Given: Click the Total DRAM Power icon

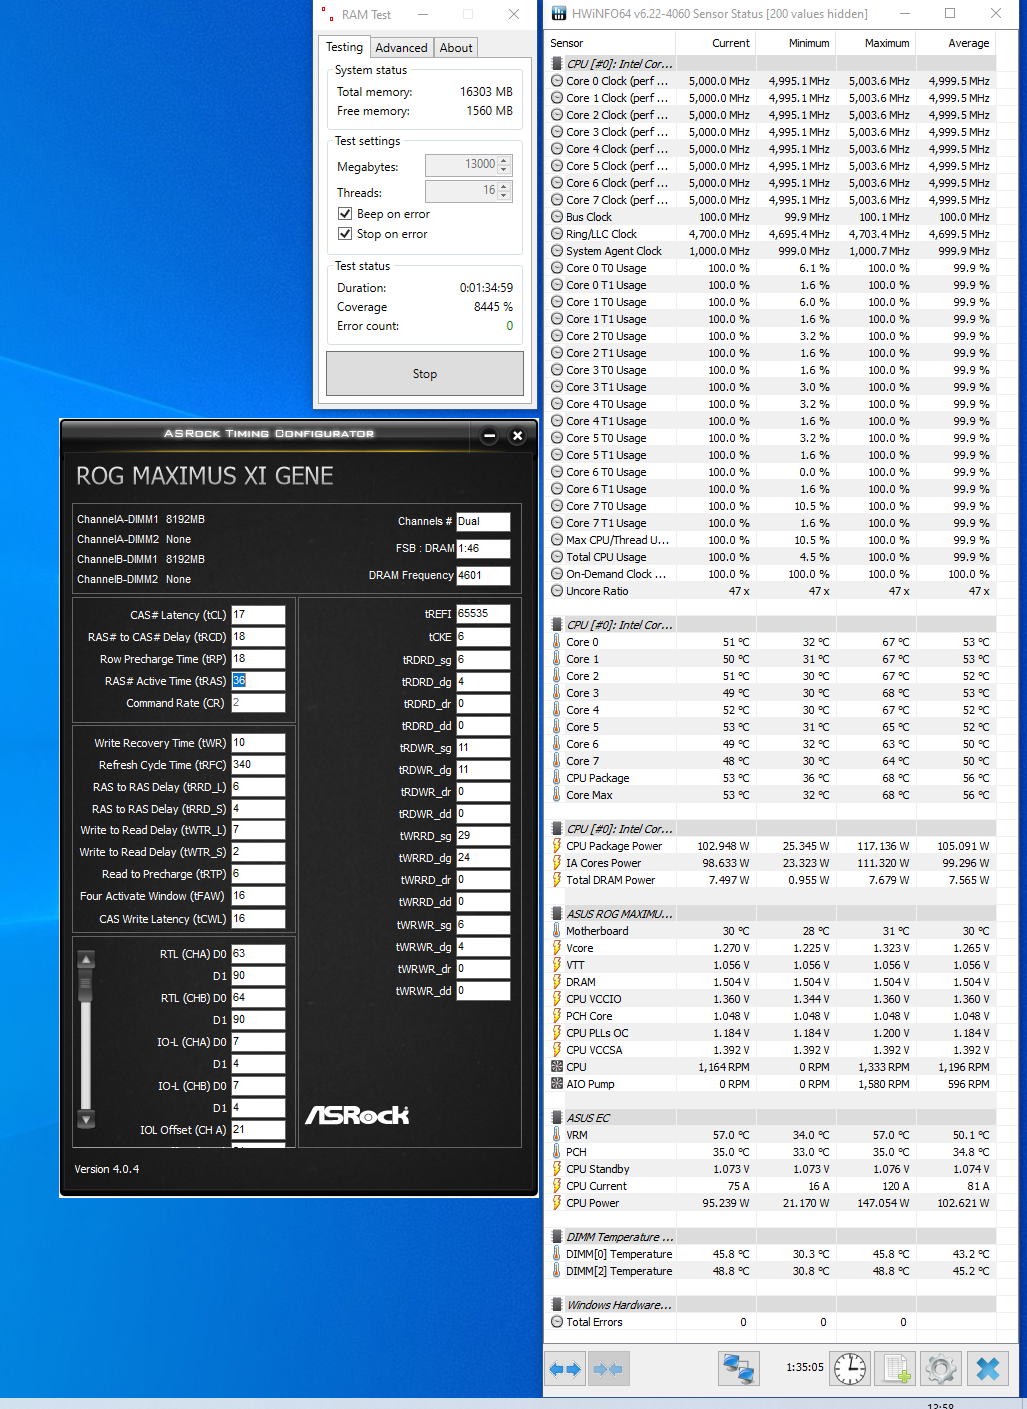Looking at the screenshot, I should [557, 880].
